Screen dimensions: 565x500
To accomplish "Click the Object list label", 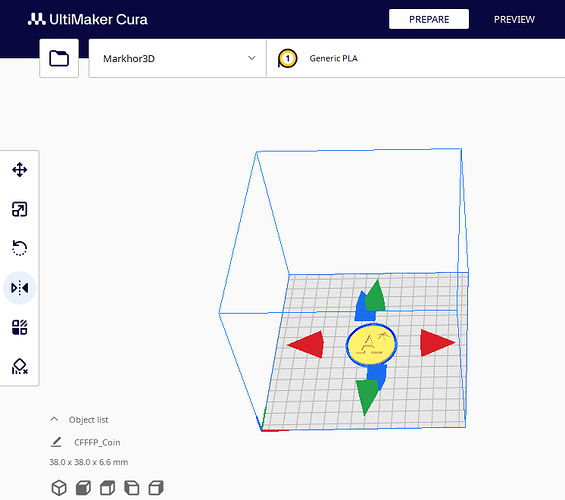I will point(88,420).
